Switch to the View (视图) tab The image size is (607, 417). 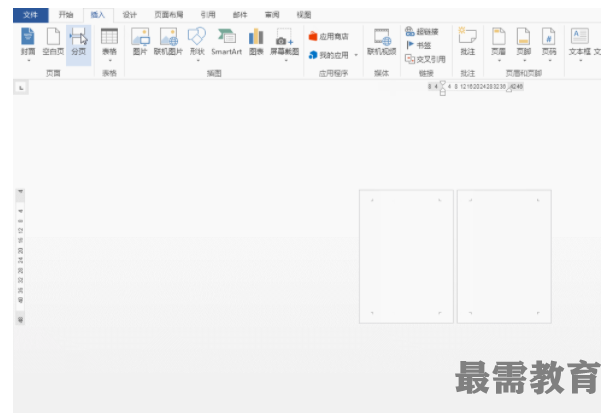click(x=304, y=15)
